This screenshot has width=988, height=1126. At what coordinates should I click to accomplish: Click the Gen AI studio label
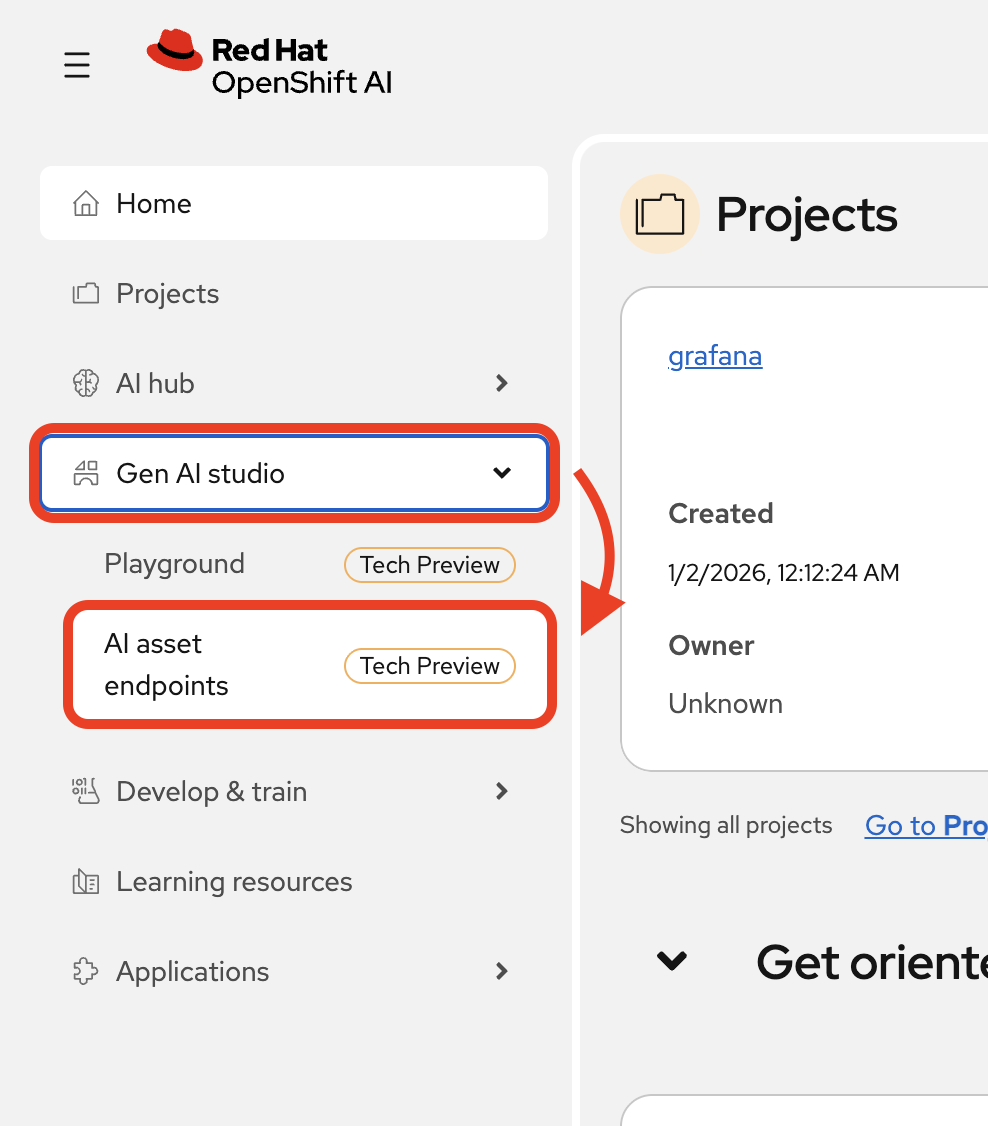(x=200, y=473)
